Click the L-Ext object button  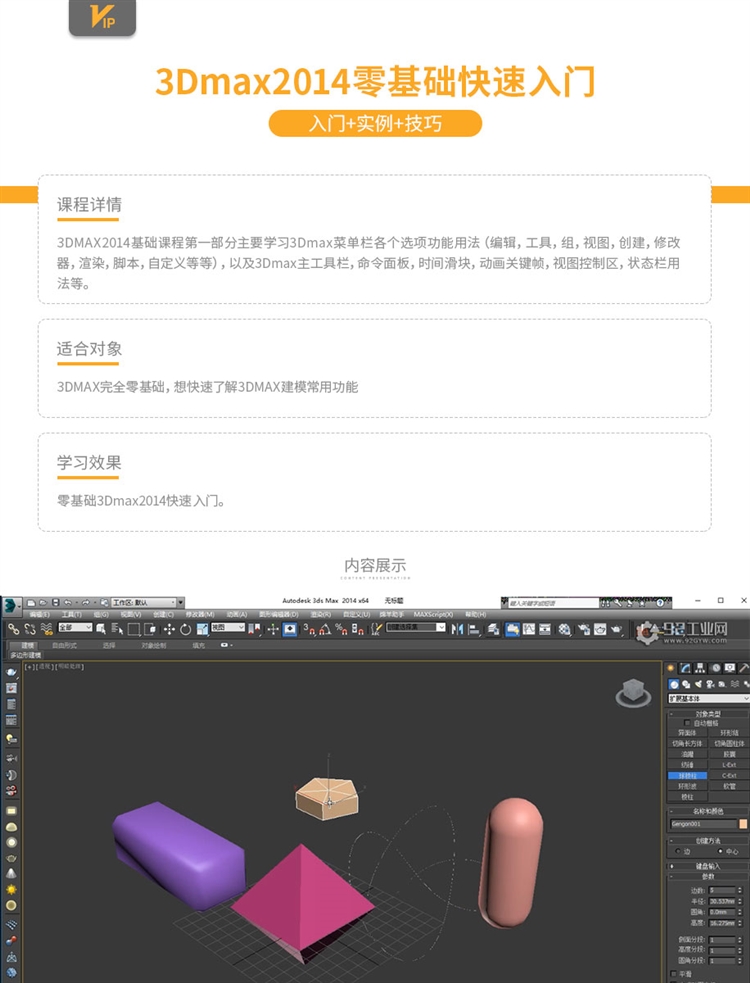(x=729, y=765)
